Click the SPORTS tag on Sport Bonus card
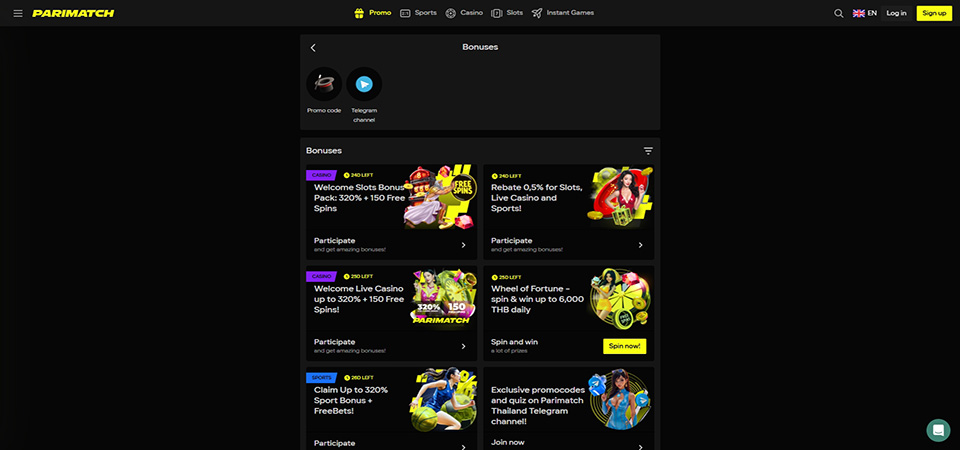 point(321,378)
